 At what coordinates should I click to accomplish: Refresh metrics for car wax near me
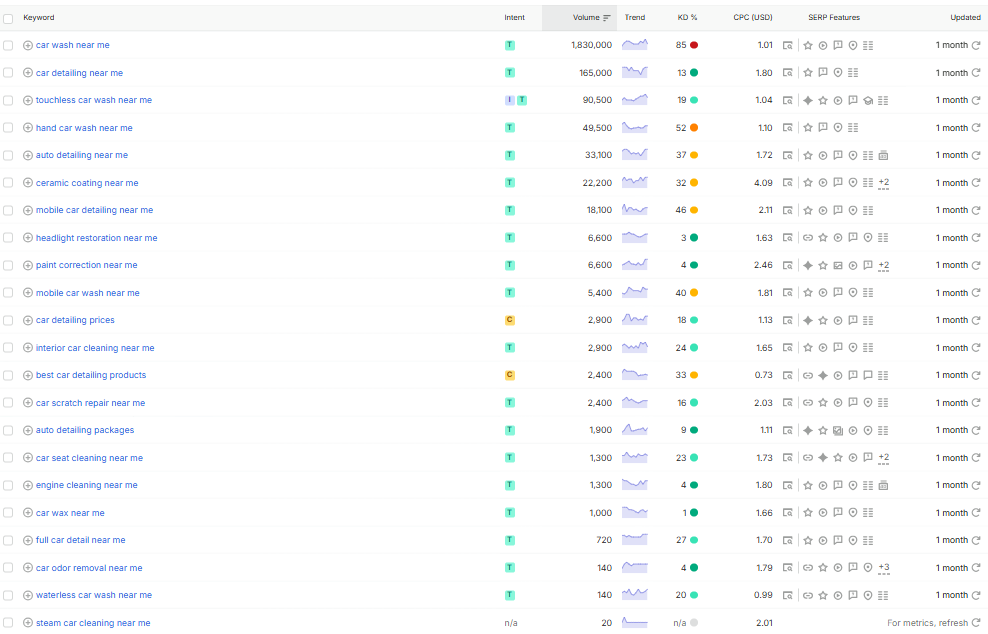click(x=976, y=513)
